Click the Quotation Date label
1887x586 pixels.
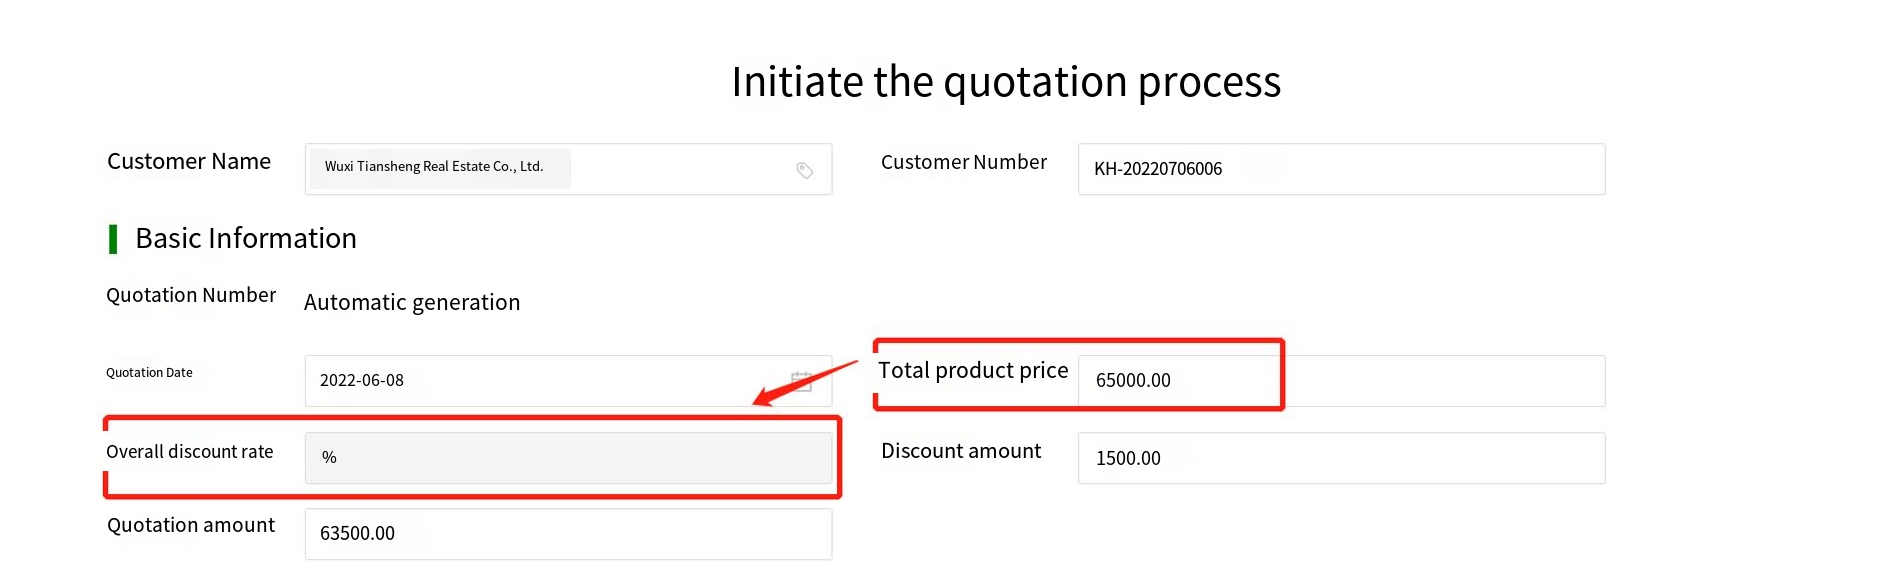click(149, 373)
